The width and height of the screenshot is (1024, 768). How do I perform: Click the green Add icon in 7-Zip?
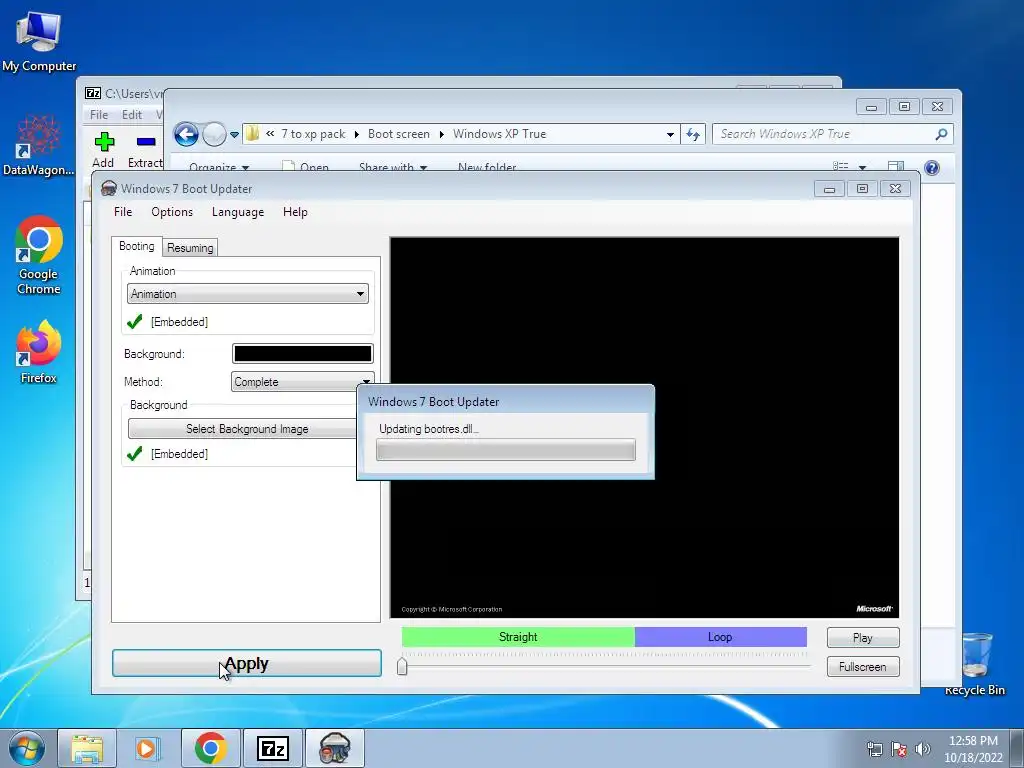click(x=104, y=142)
